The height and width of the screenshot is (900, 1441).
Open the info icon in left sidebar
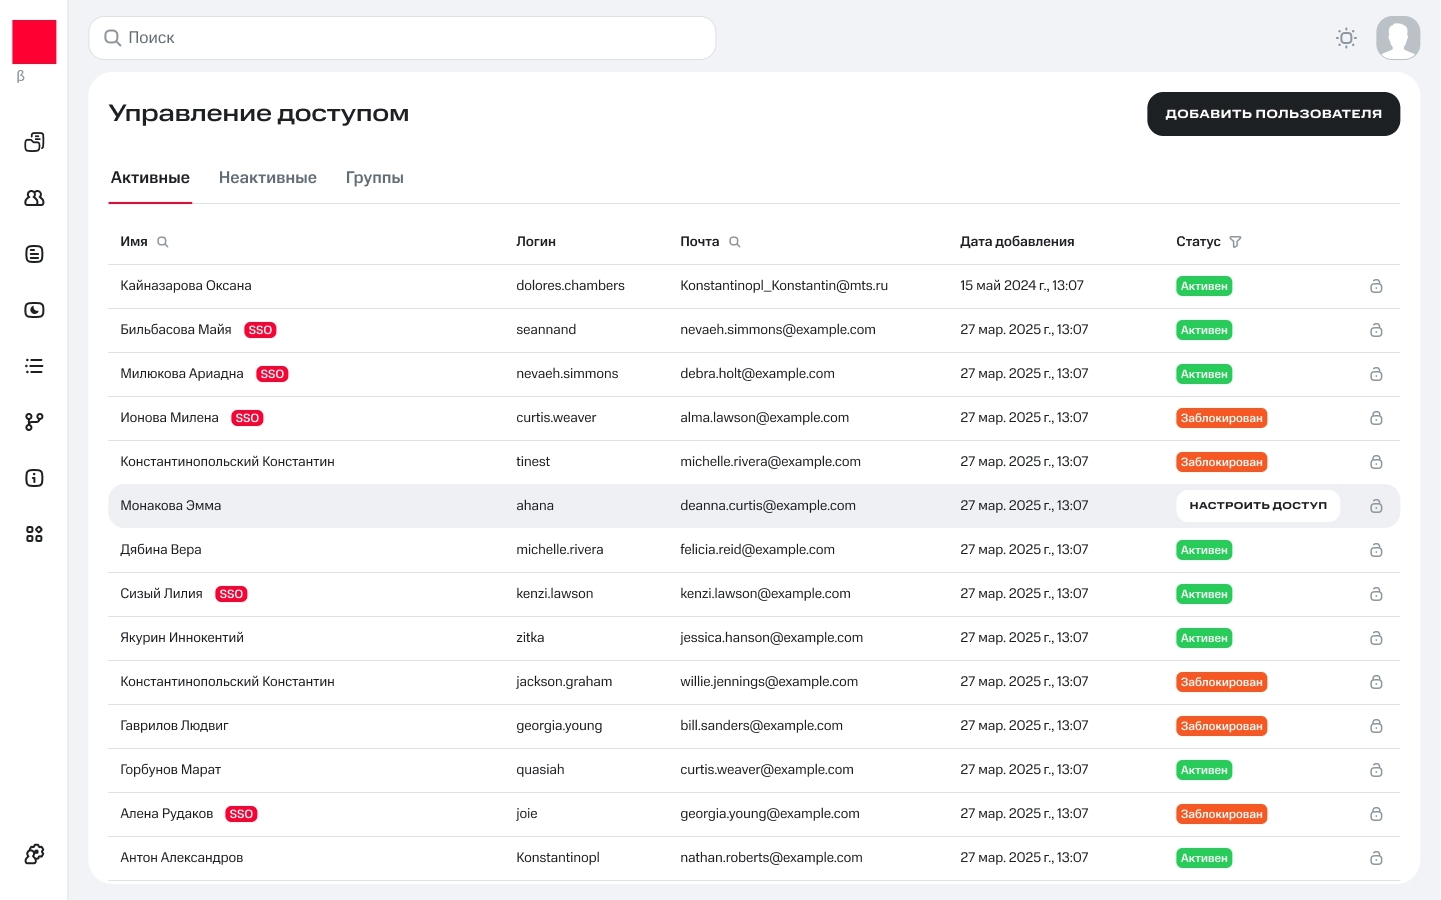(x=34, y=478)
